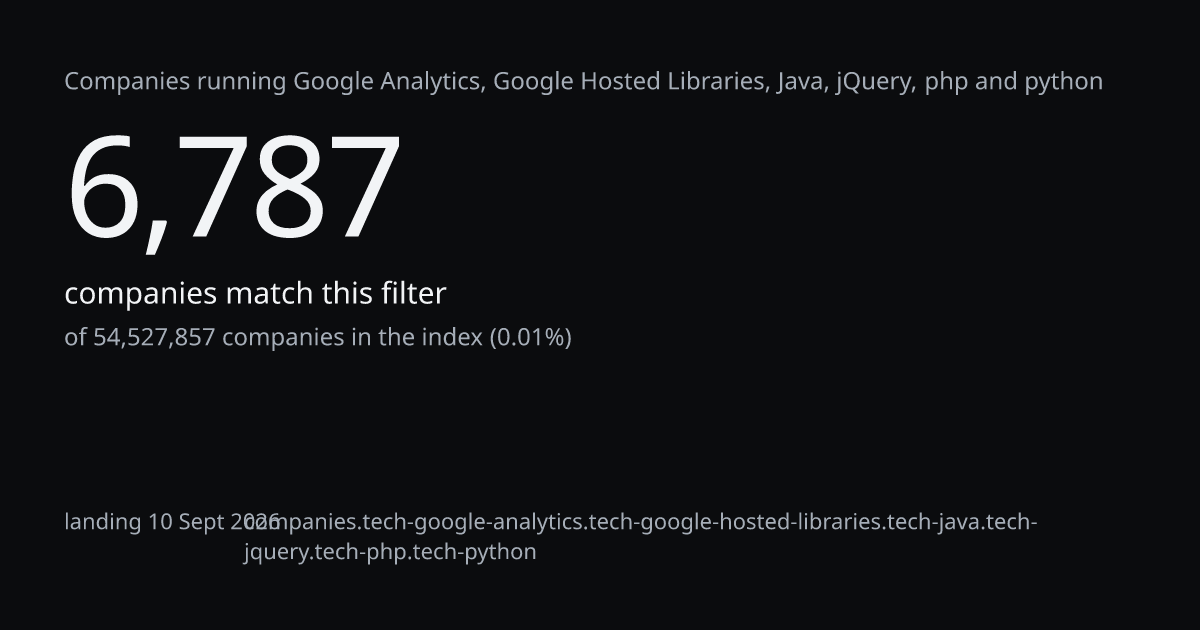This screenshot has width=1200, height=630.
Task: Click the "10 Sept" date in the footer
Action: (187, 522)
